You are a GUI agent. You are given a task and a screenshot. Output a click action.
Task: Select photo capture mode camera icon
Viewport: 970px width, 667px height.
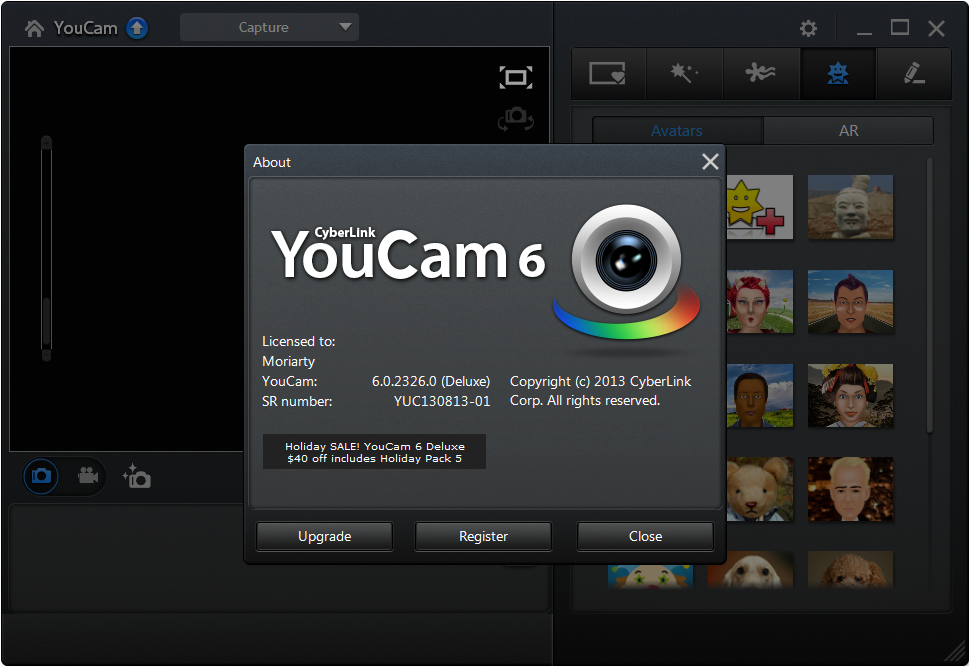pos(41,476)
